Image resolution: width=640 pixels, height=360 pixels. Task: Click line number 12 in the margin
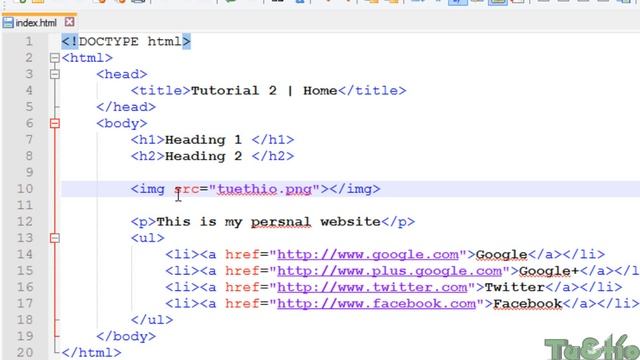[24, 222]
